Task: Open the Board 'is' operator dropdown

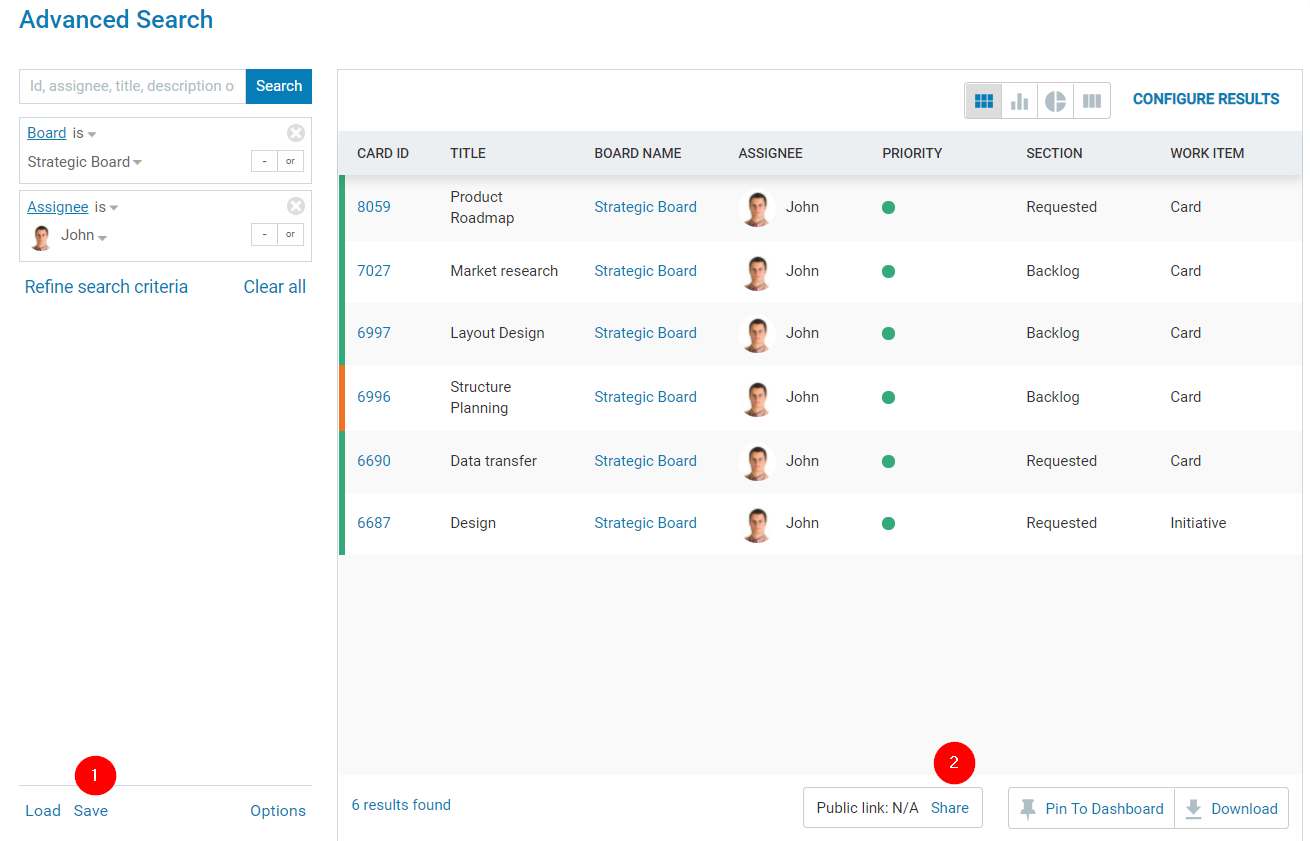Action: coord(84,133)
